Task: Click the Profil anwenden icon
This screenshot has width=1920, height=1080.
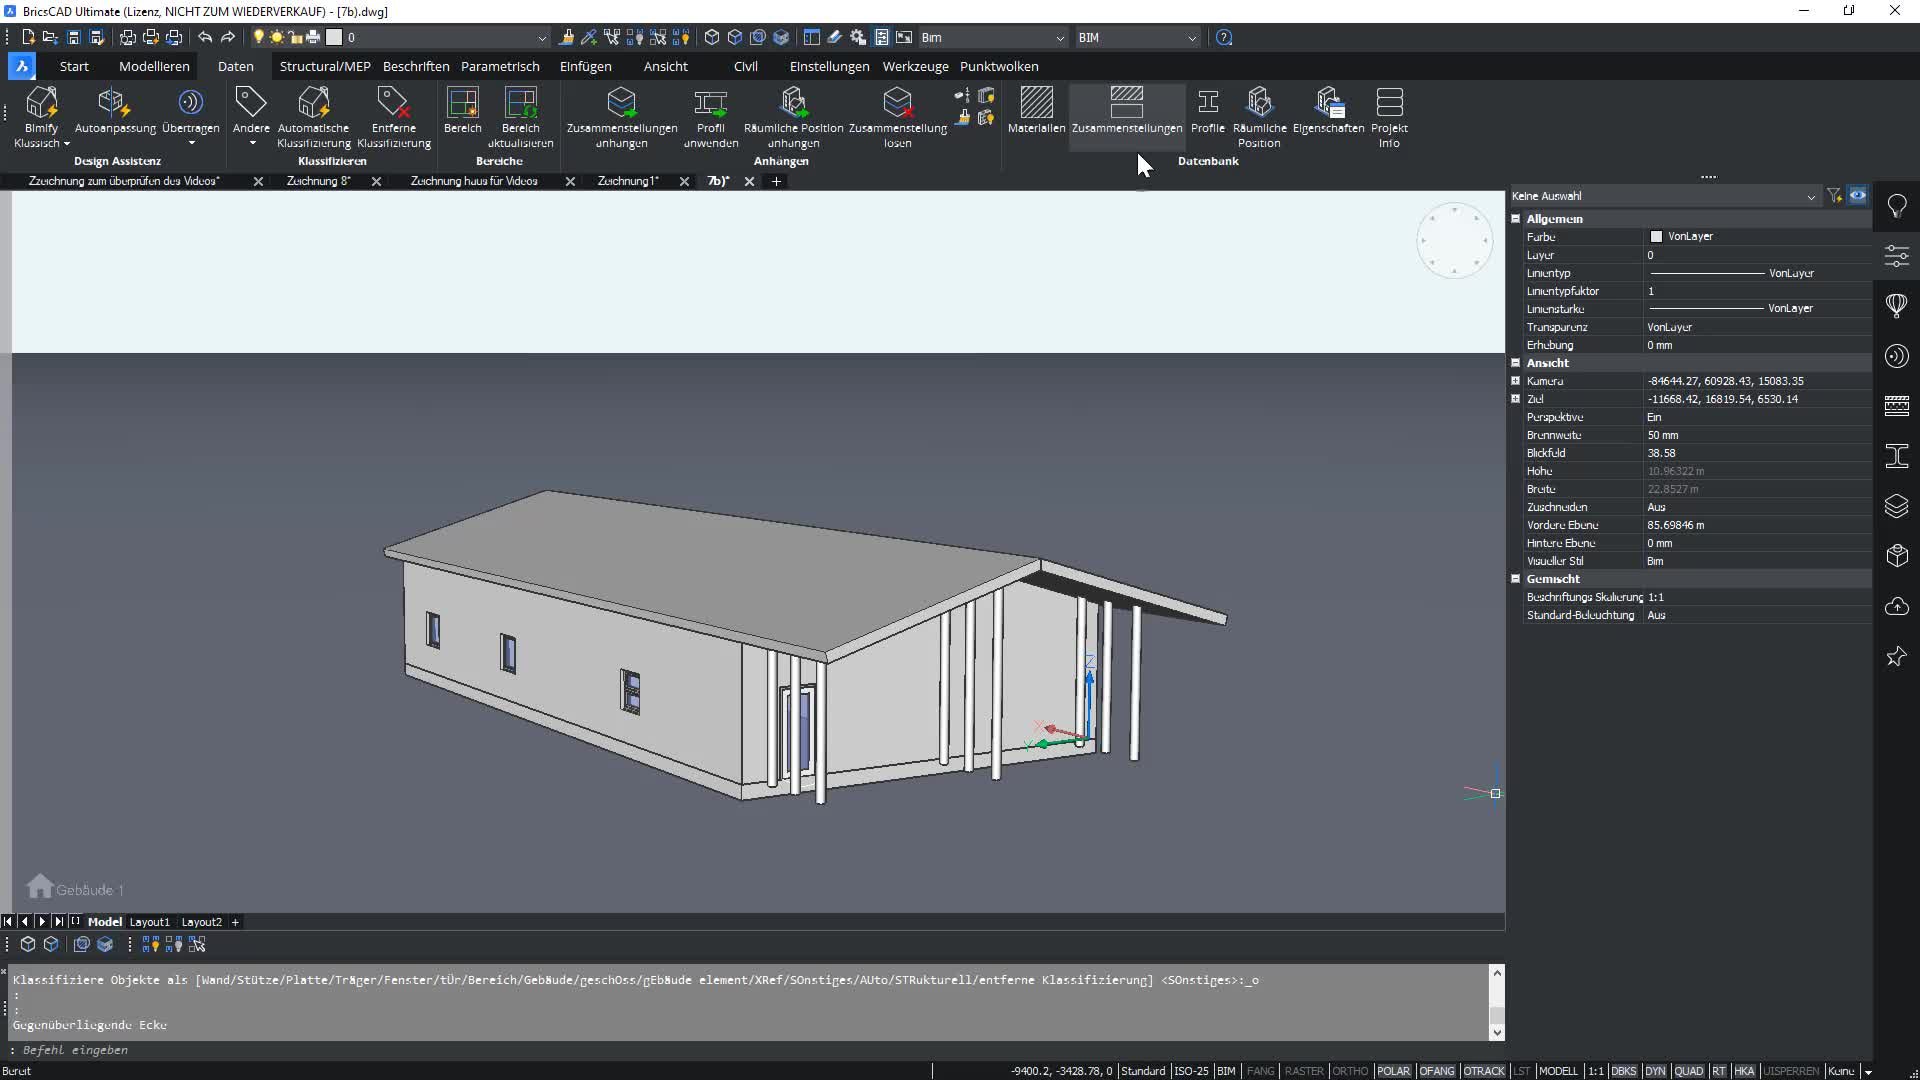Action: [x=710, y=117]
